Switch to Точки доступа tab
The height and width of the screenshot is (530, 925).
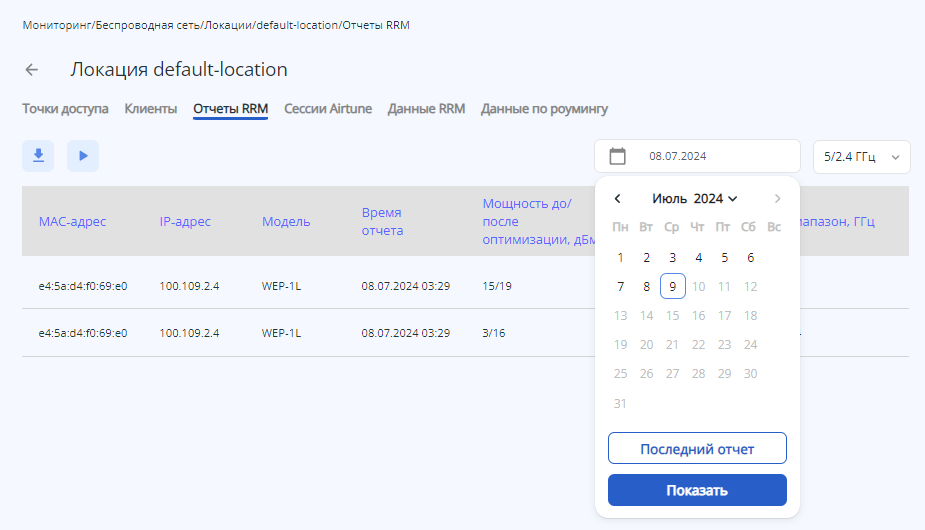[65, 109]
